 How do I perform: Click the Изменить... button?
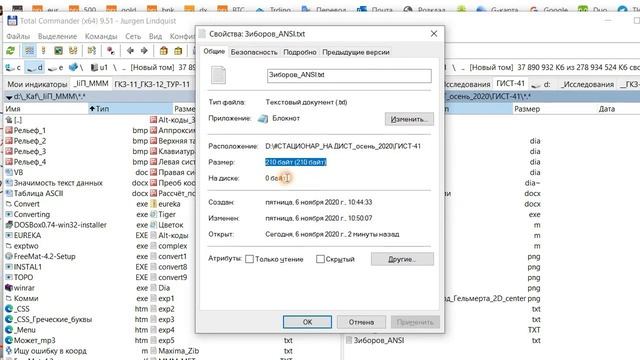(x=409, y=119)
